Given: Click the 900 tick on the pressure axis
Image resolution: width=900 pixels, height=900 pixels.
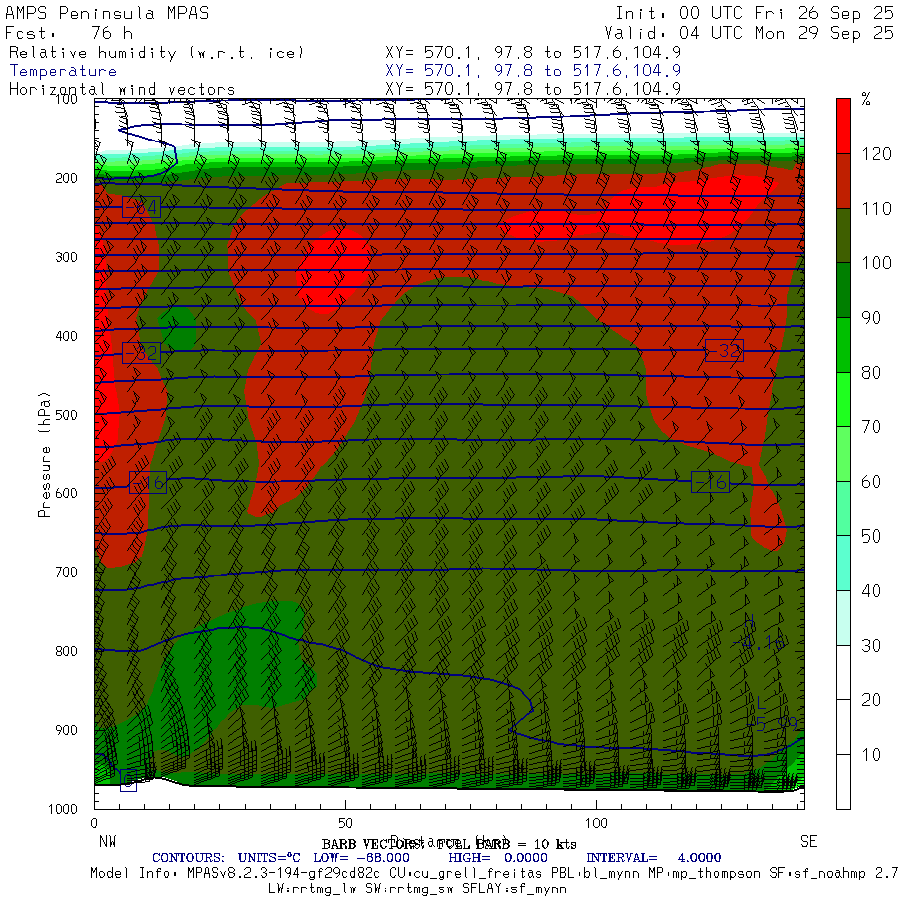Looking at the screenshot, I should [x=67, y=730].
